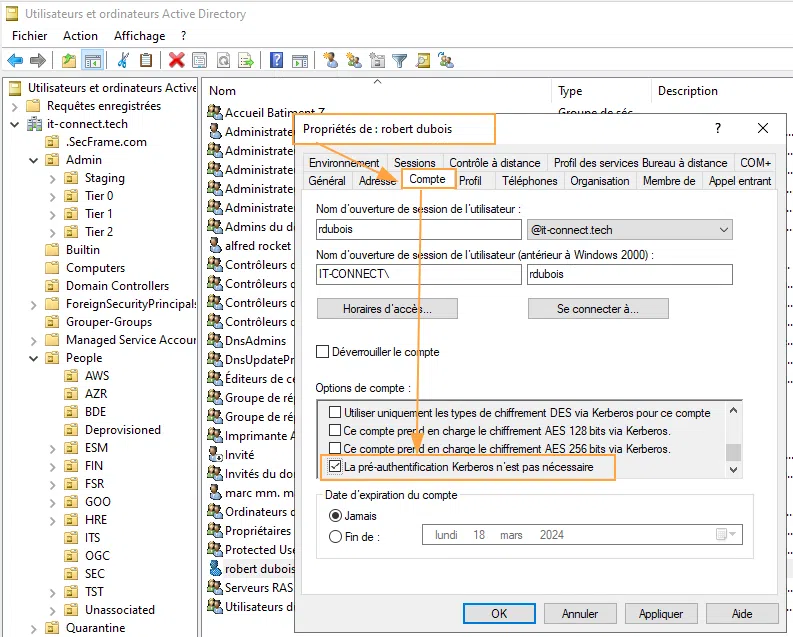This screenshot has width=793, height=637.
Task: Expand ForeignSecurityPrincipals node
Action: [33, 305]
